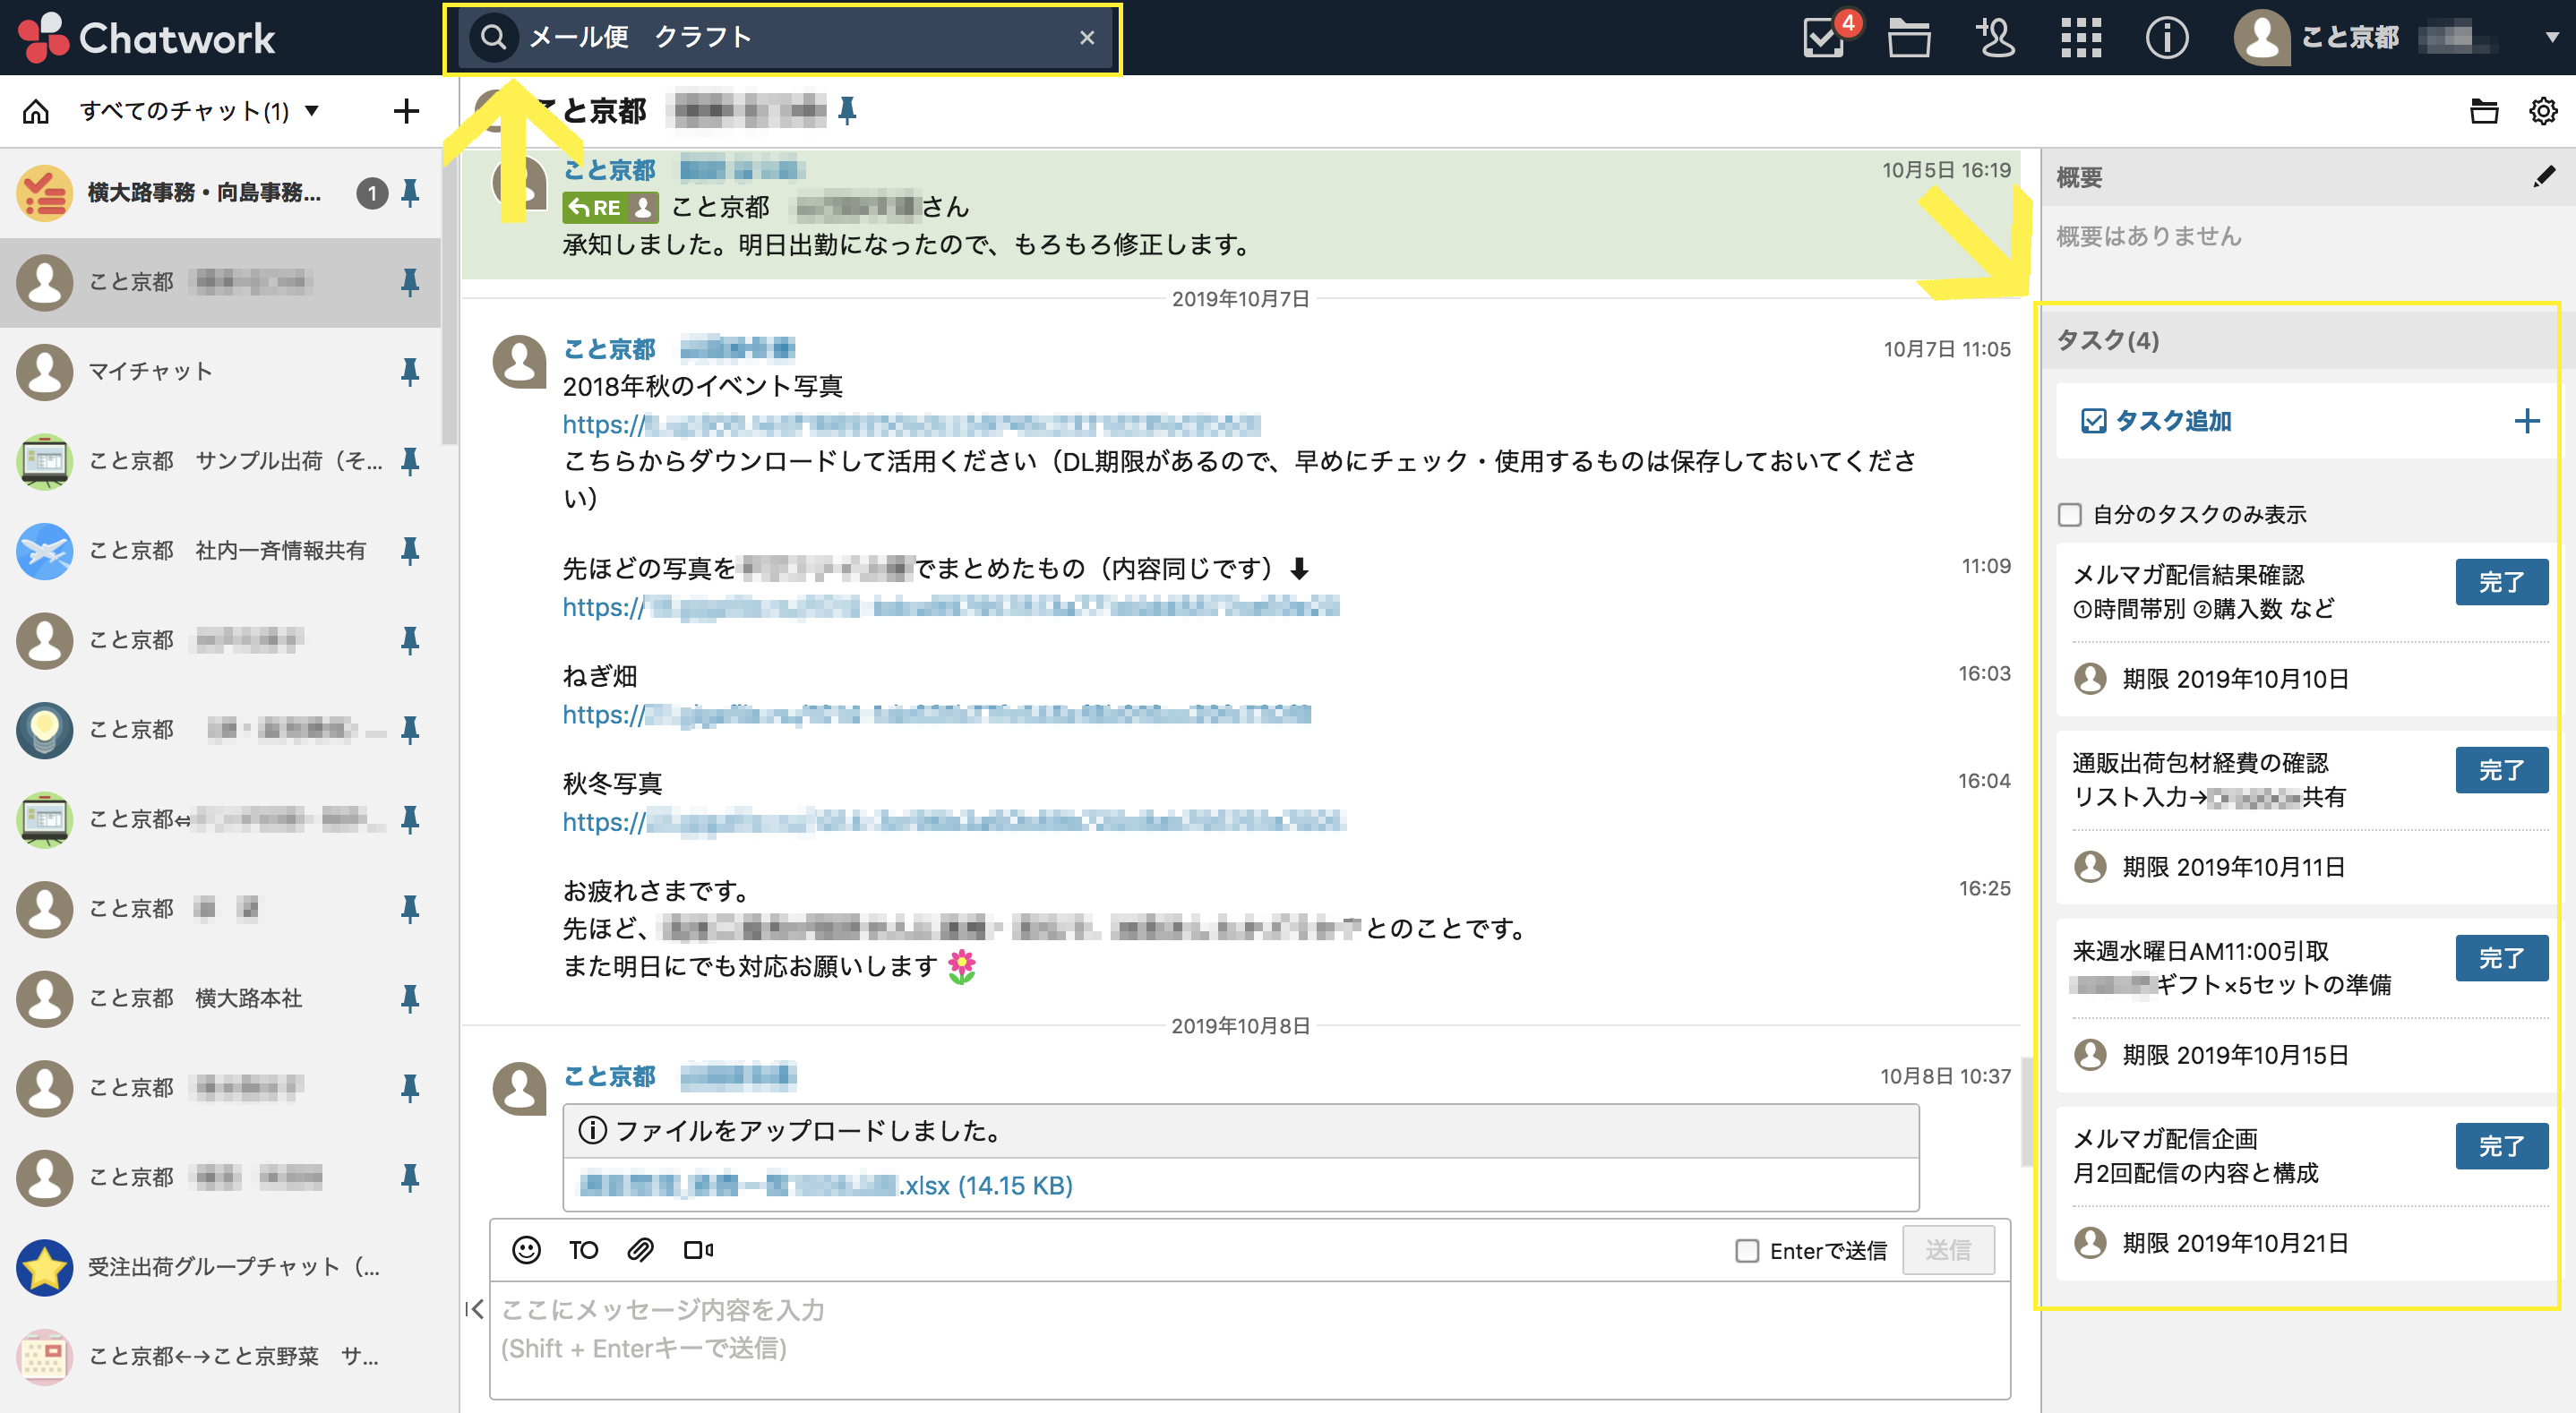Image resolution: width=2576 pixels, height=1413 pixels.
Task: Select the 受注出荷グループチャット room
Action: 232,1267
